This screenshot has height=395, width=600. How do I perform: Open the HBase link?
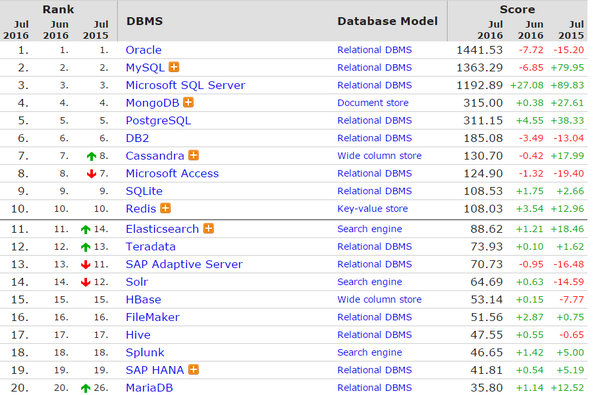tap(143, 299)
